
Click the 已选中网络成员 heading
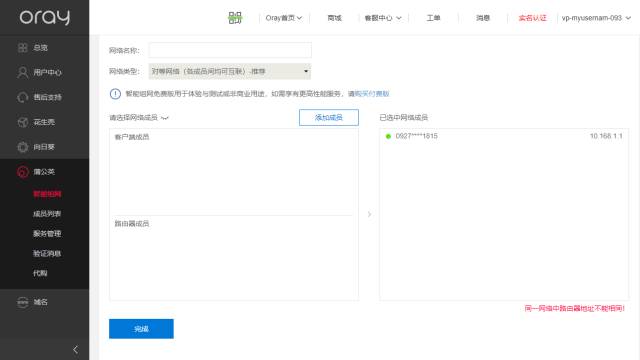[404, 118]
